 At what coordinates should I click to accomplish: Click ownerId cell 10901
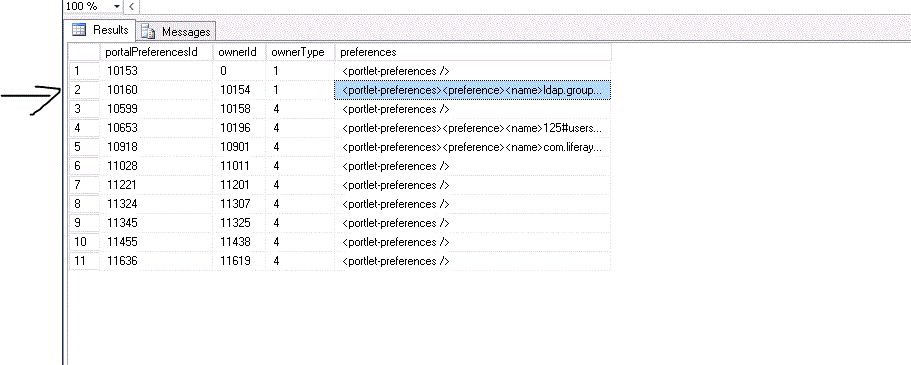point(240,147)
